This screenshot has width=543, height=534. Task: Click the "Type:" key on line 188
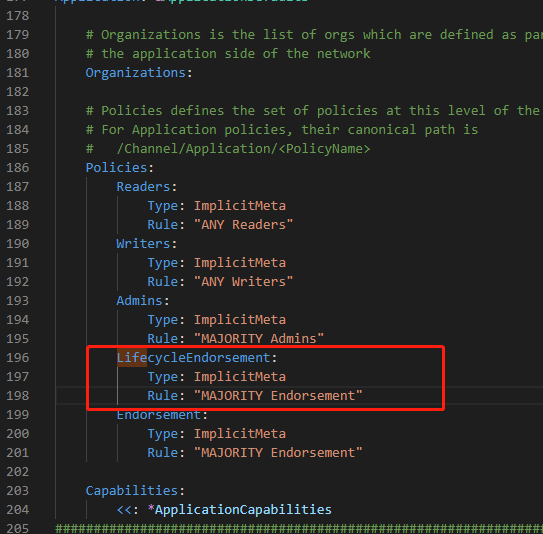point(166,206)
